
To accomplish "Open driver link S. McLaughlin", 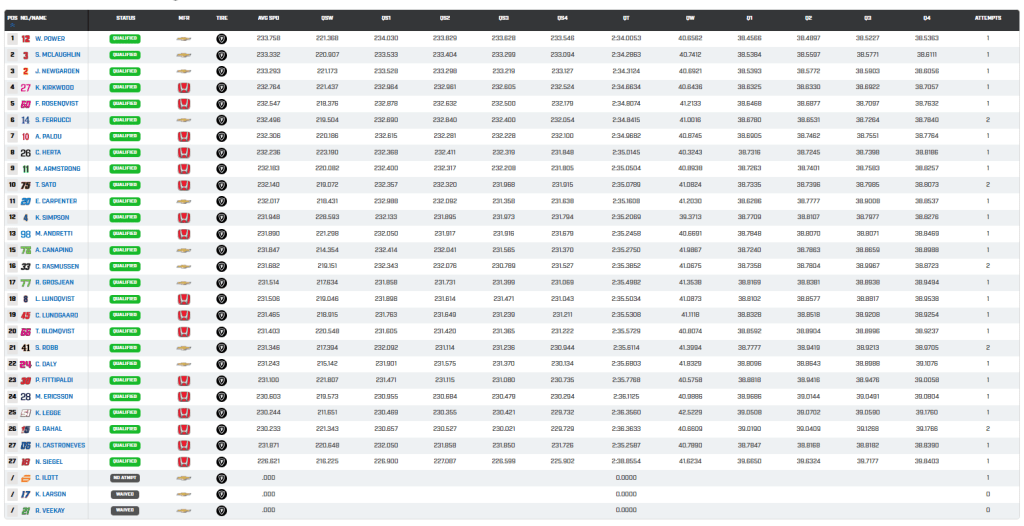I will (58, 55).
